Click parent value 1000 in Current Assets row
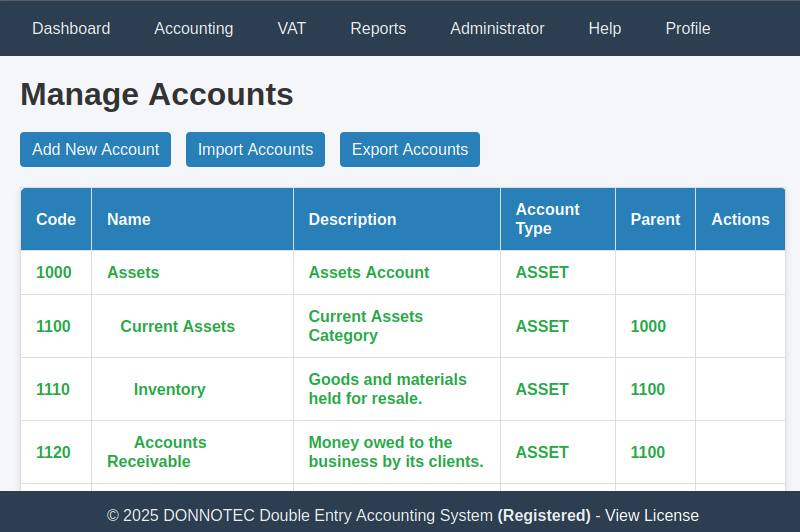The width and height of the screenshot is (800, 532). coord(648,326)
